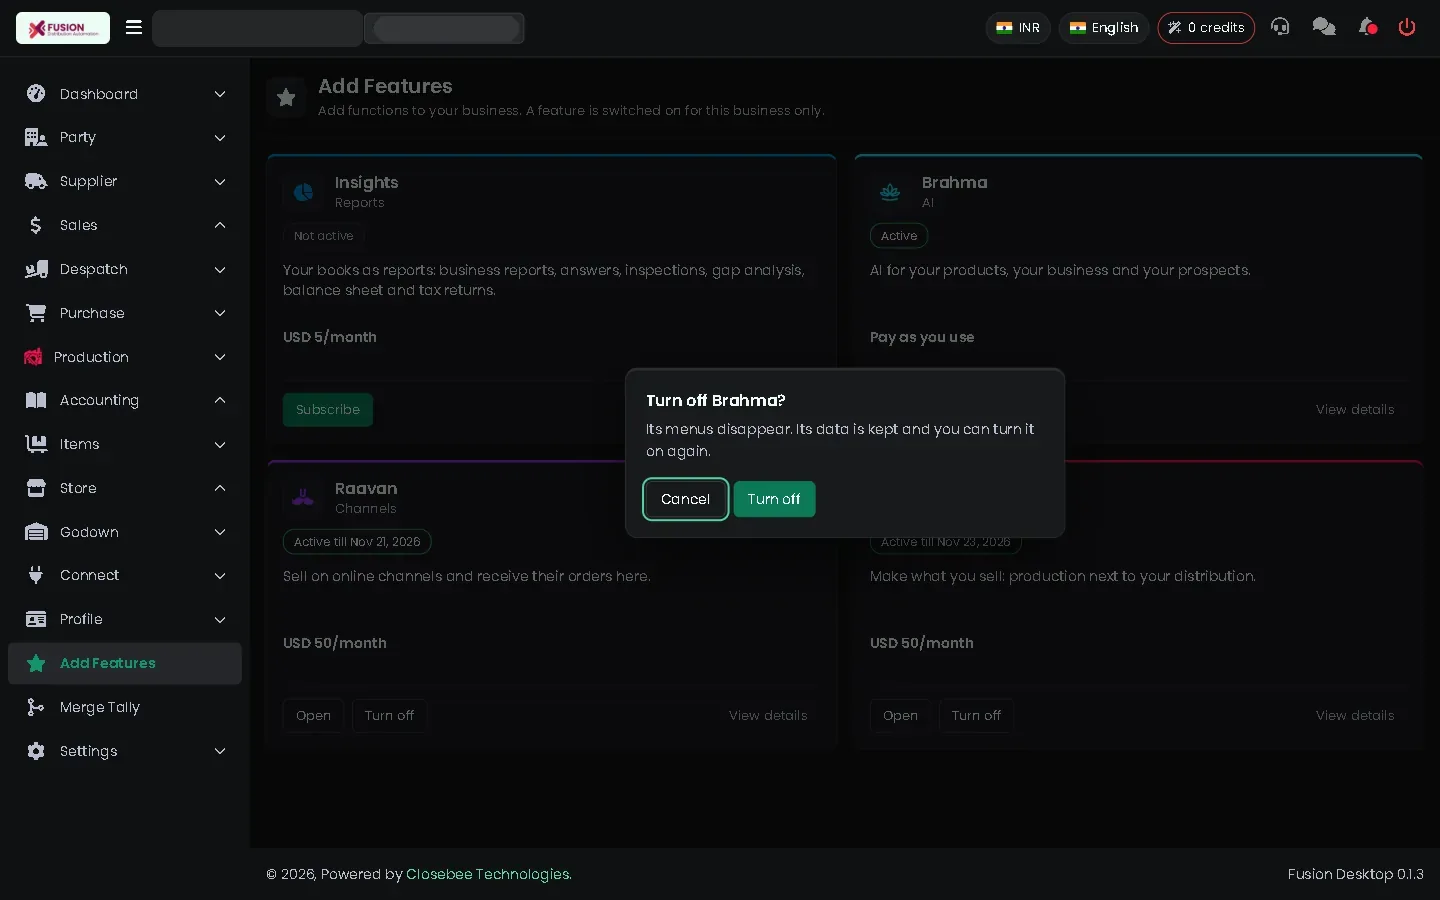Click the 0 credits button
Viewport: 1440px width, 900px height.
[1206, 28]
